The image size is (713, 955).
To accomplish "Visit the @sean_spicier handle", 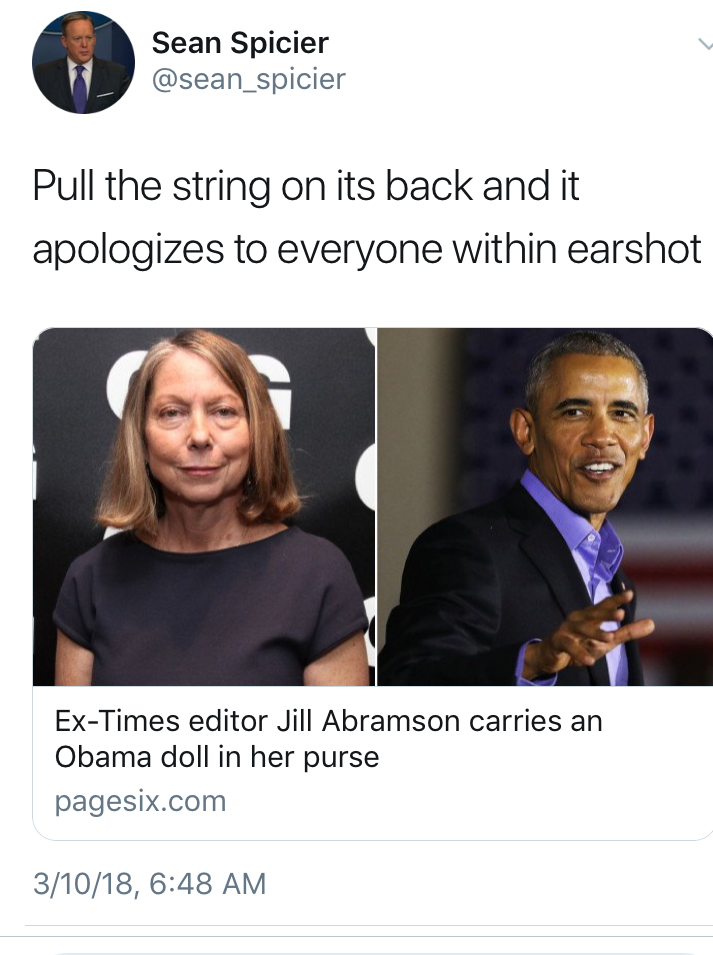I will click(248, 79).
